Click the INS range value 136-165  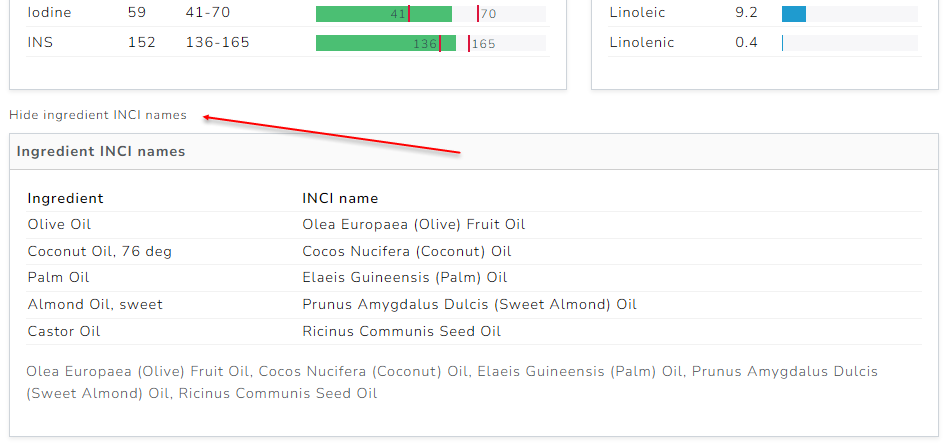click(x=217, y=42)
